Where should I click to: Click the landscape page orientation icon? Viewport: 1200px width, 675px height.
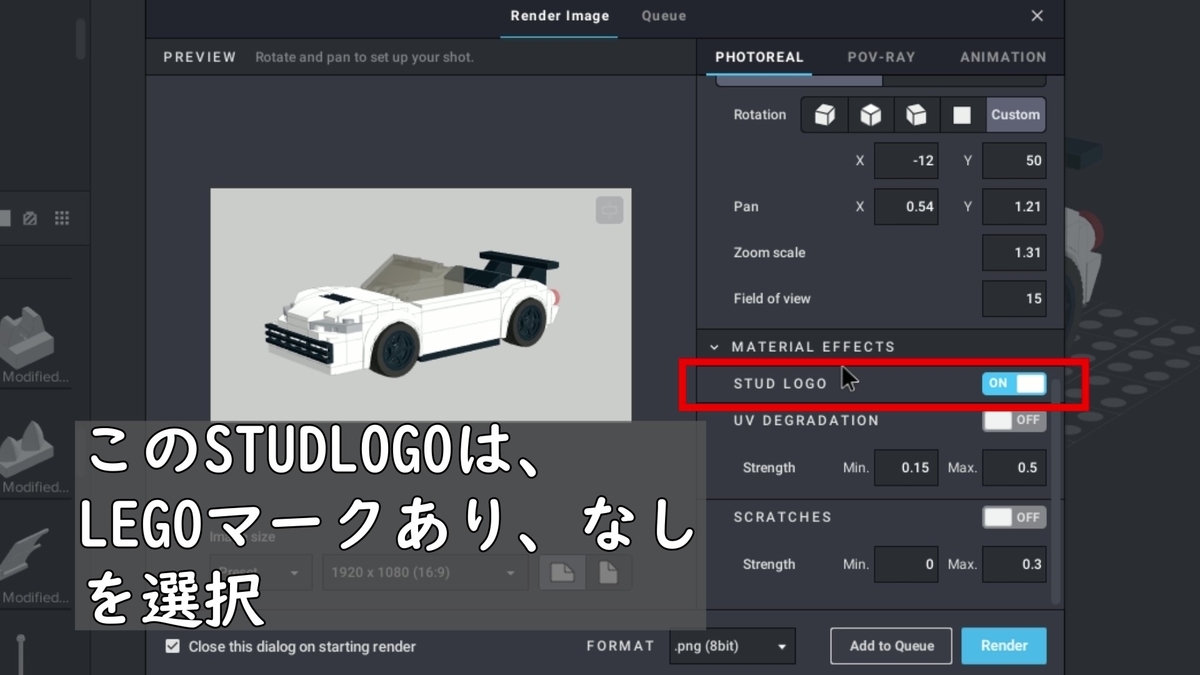pyautogui.click(x=562, y=573)
